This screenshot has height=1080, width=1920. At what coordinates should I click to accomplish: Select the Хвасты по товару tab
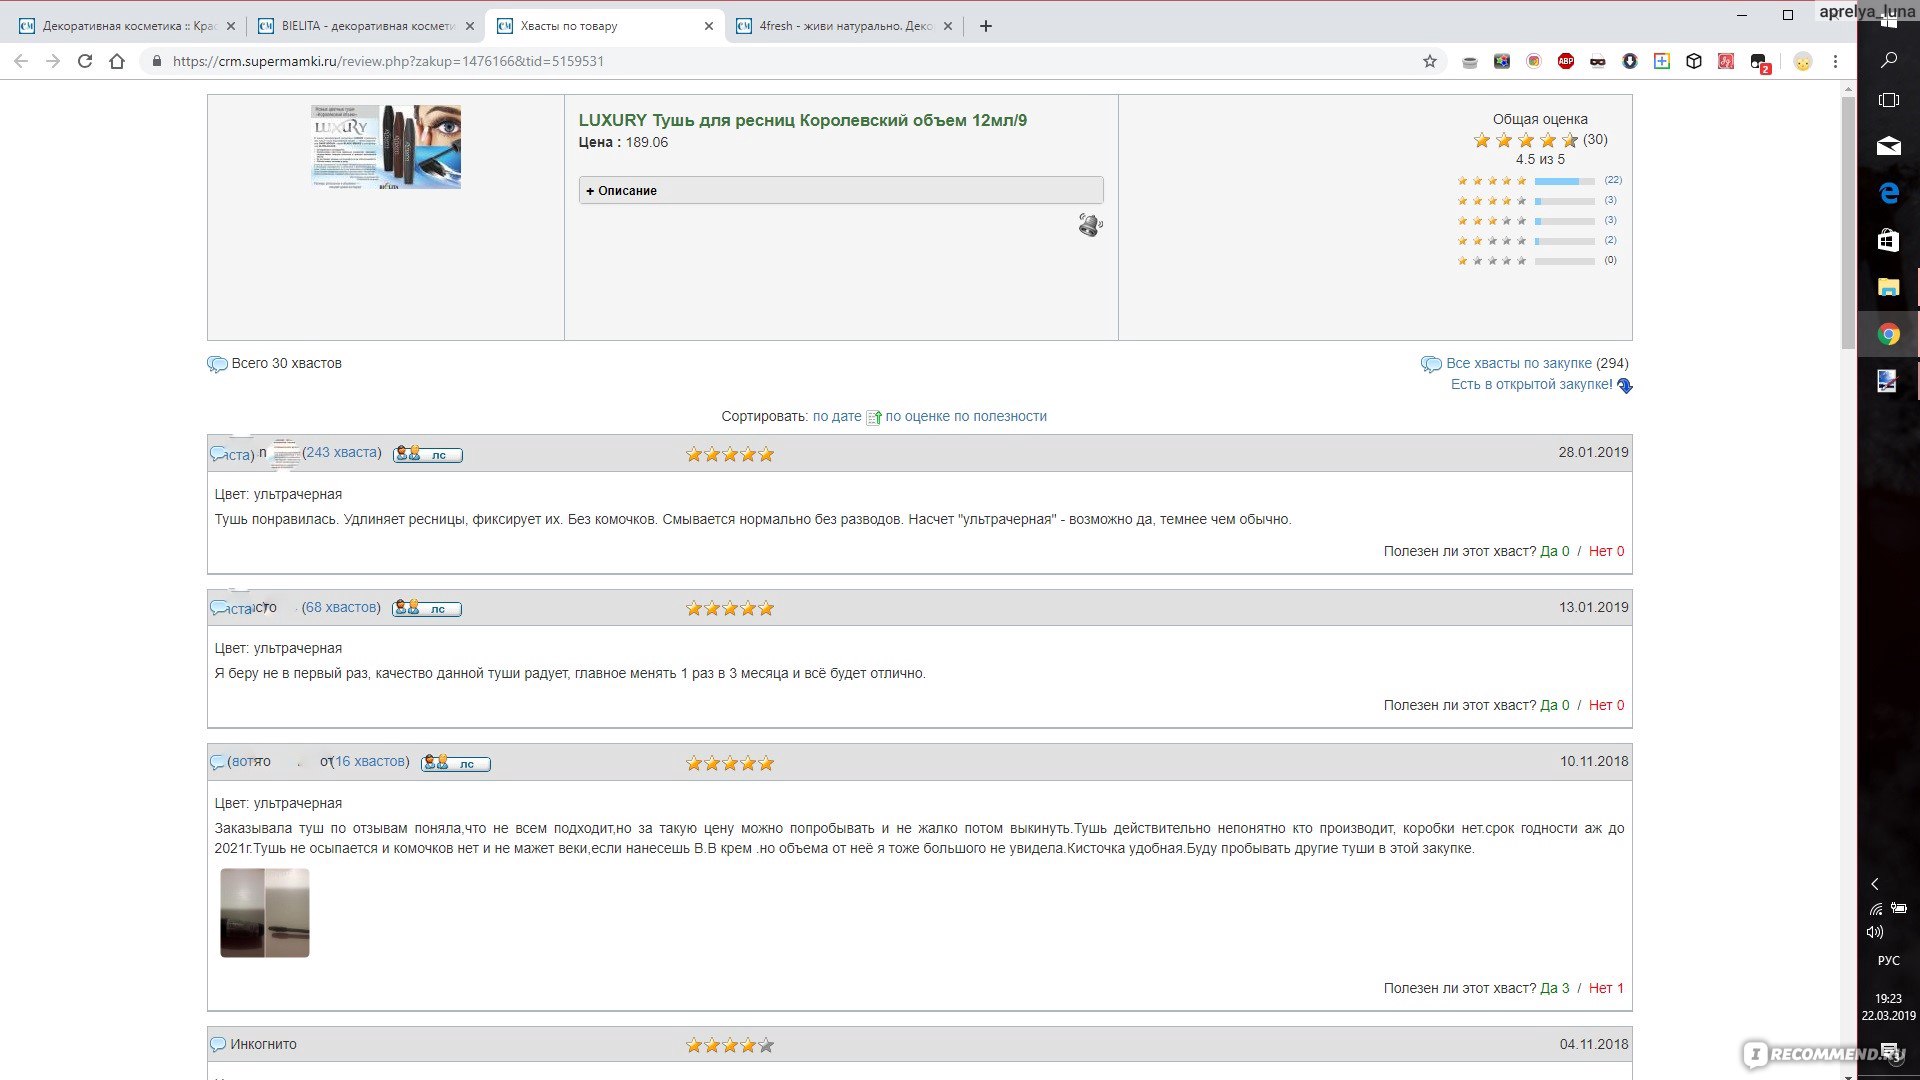pos(604,26)
